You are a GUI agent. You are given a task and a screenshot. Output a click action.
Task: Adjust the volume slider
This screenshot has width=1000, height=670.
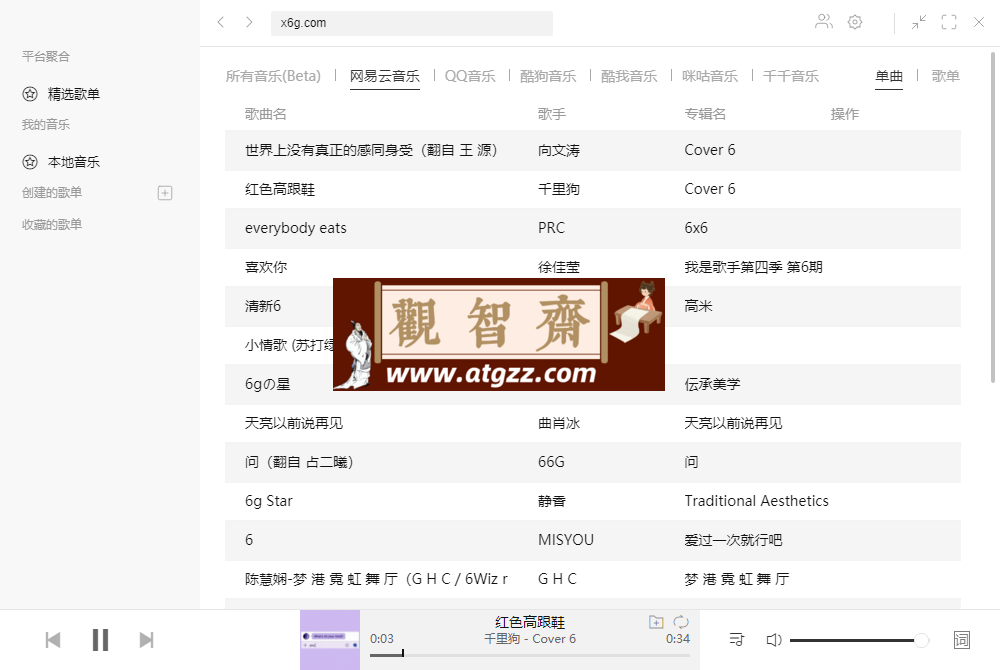point(859,640)
